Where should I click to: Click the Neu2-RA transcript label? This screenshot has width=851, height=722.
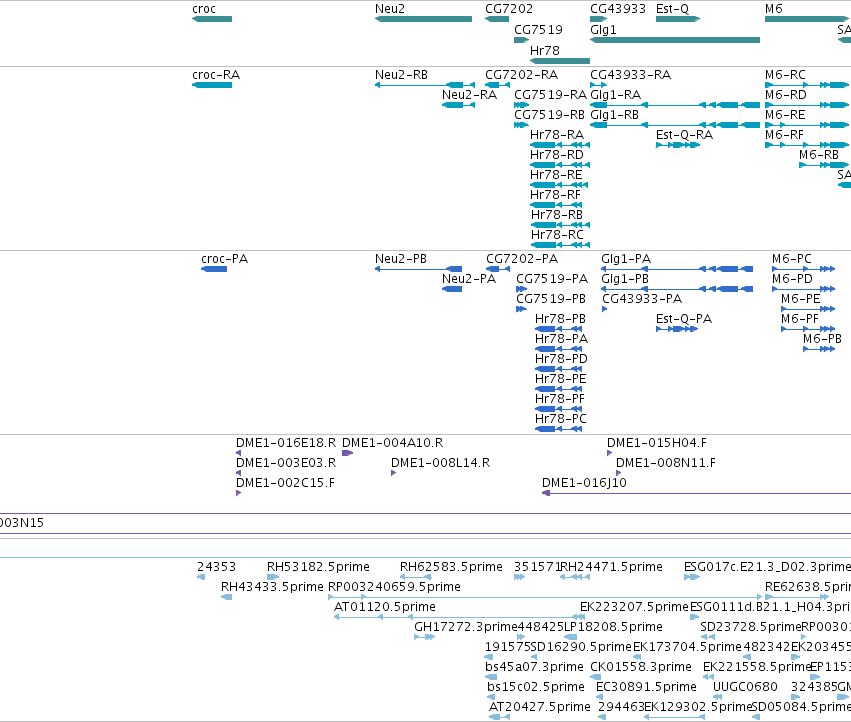[469, 94]
